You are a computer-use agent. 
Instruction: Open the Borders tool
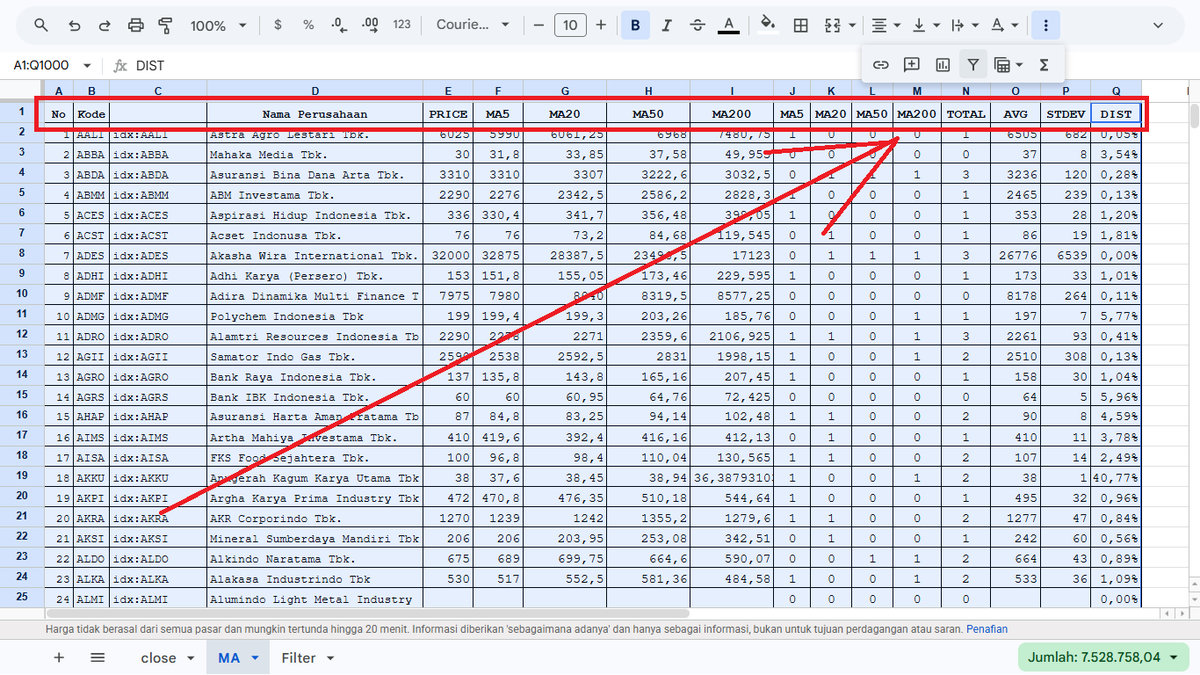[801, 25]
